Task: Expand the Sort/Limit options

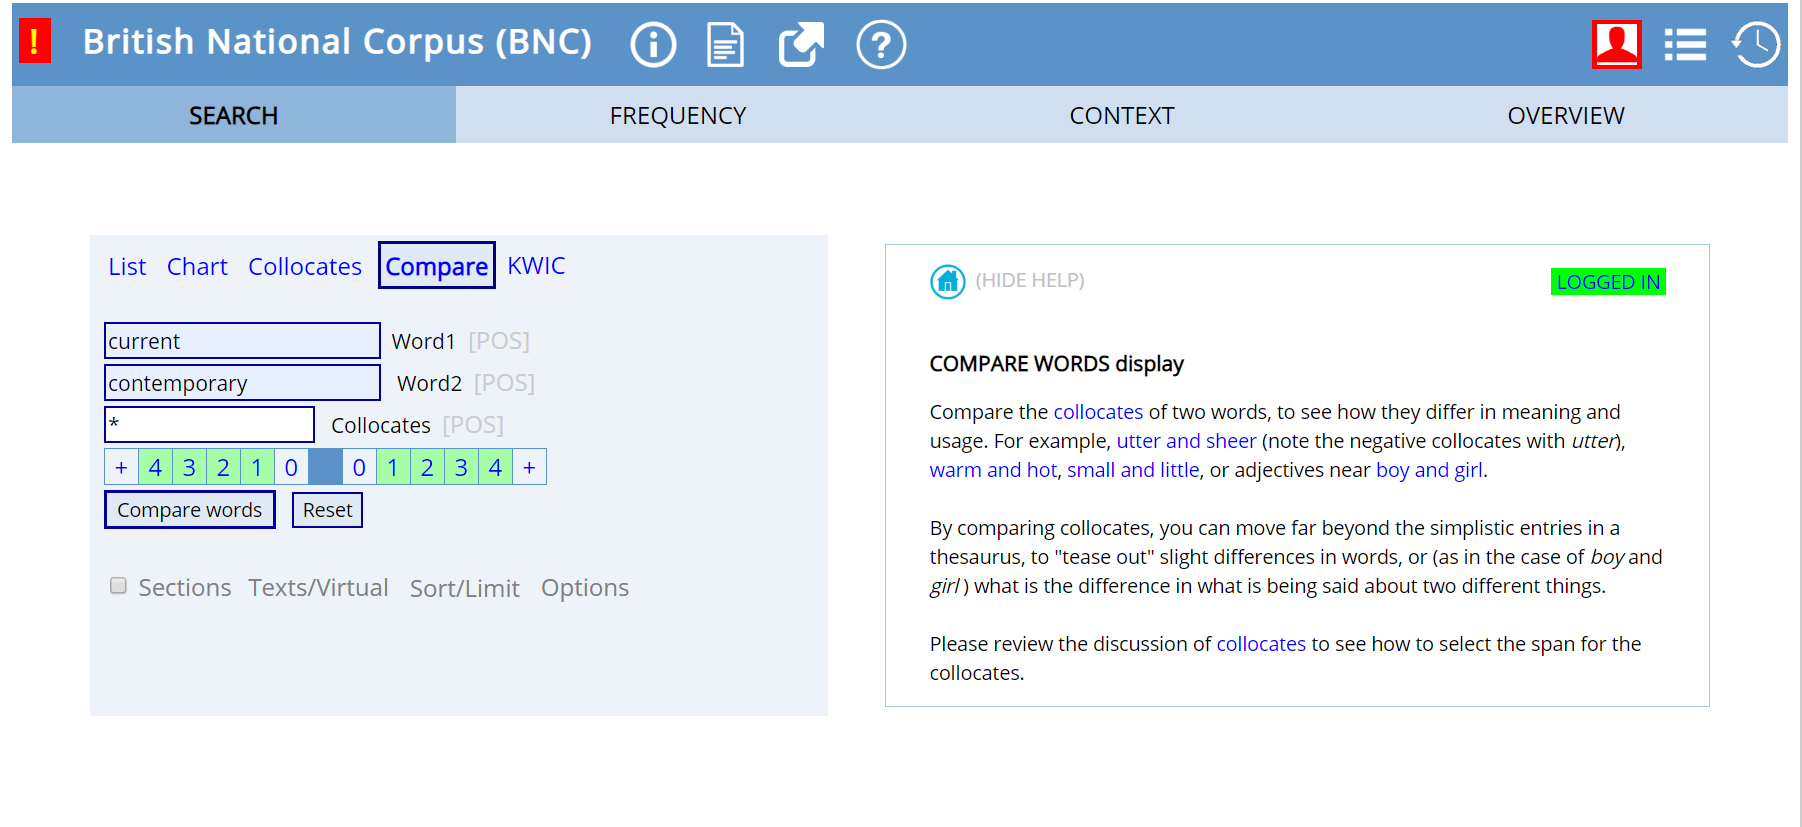Action: [464, 588]
